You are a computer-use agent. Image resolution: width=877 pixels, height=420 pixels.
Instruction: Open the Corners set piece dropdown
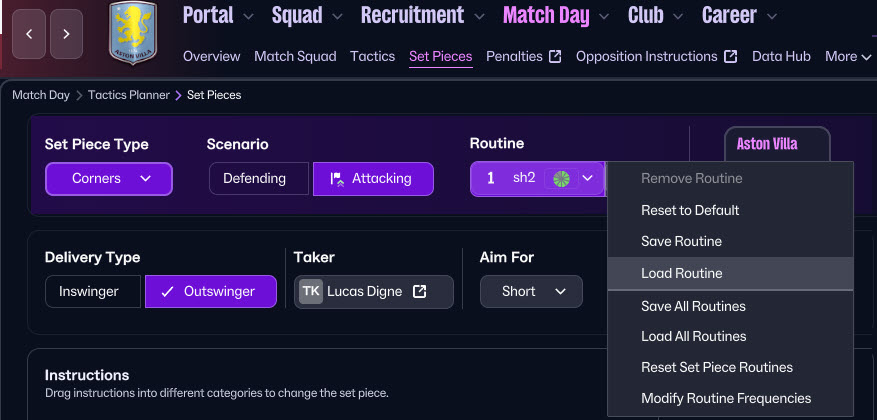click(109, 178)
